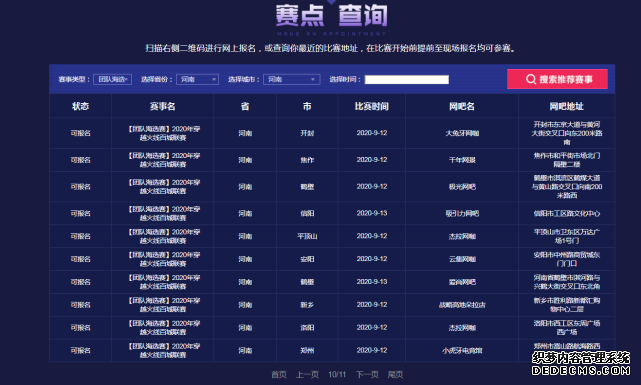Viewport: 641px width, 385px height.
Task: Click address 信阳市工区路文化中心
Action: click(x=567, y=213)
